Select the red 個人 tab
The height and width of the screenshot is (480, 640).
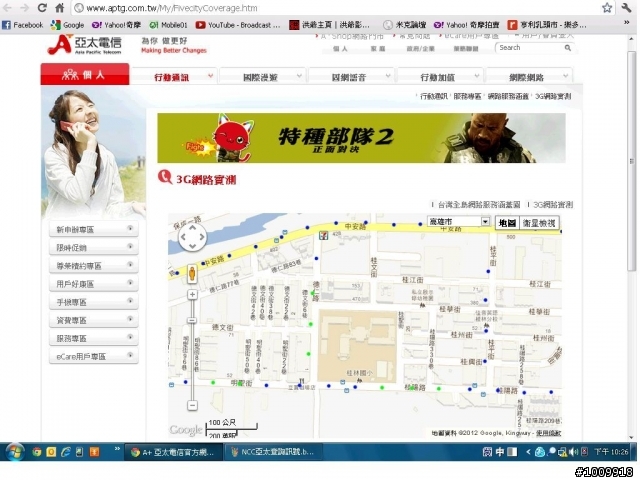(85, 75)
